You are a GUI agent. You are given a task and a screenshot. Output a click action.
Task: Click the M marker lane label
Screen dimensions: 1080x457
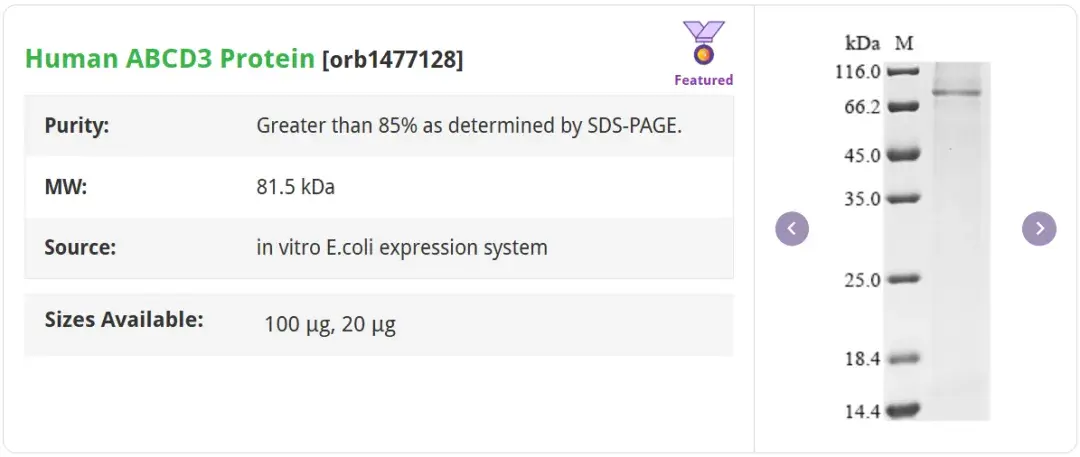click(904, 43)
